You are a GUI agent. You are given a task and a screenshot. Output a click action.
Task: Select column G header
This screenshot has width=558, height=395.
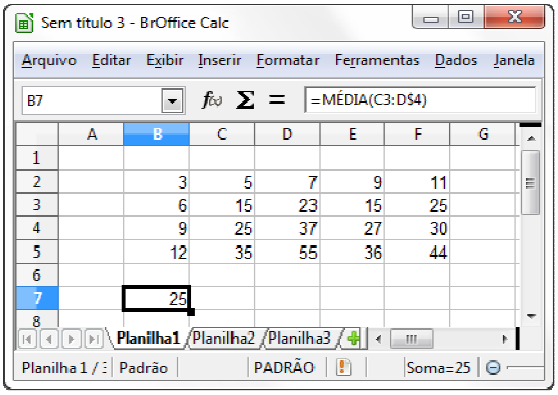[483, 135]
